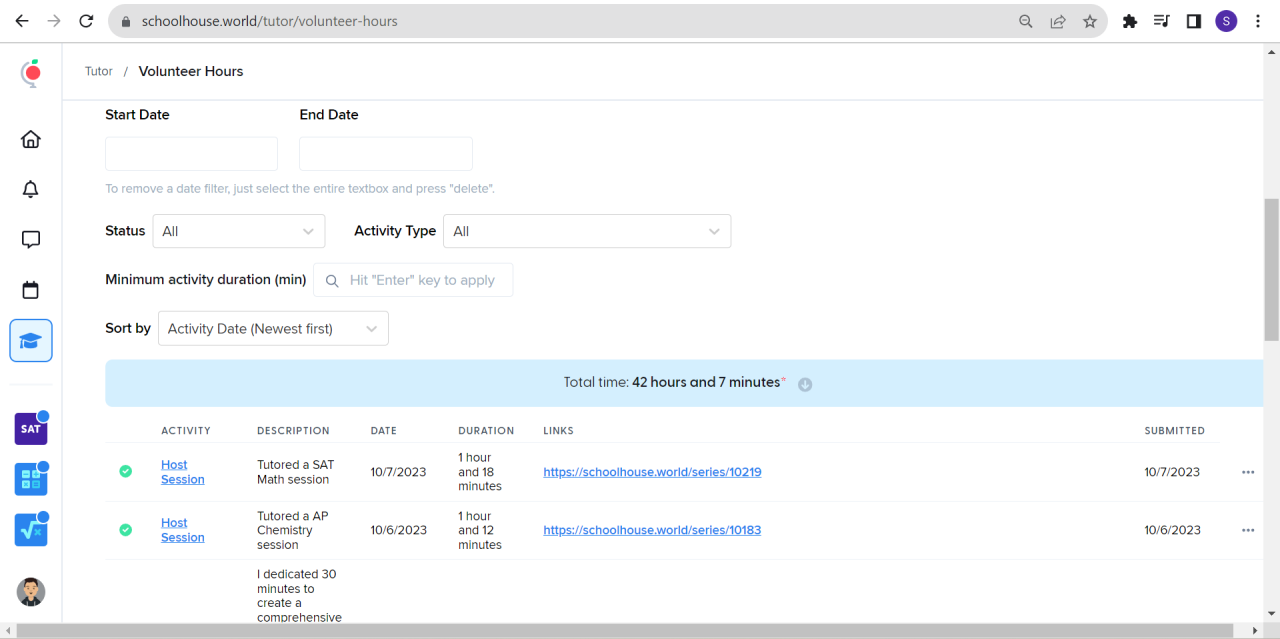The height and width of the screenshot is (639, 1280).
Task: Bookmark this page with the star
Action: pos(1090,21)
